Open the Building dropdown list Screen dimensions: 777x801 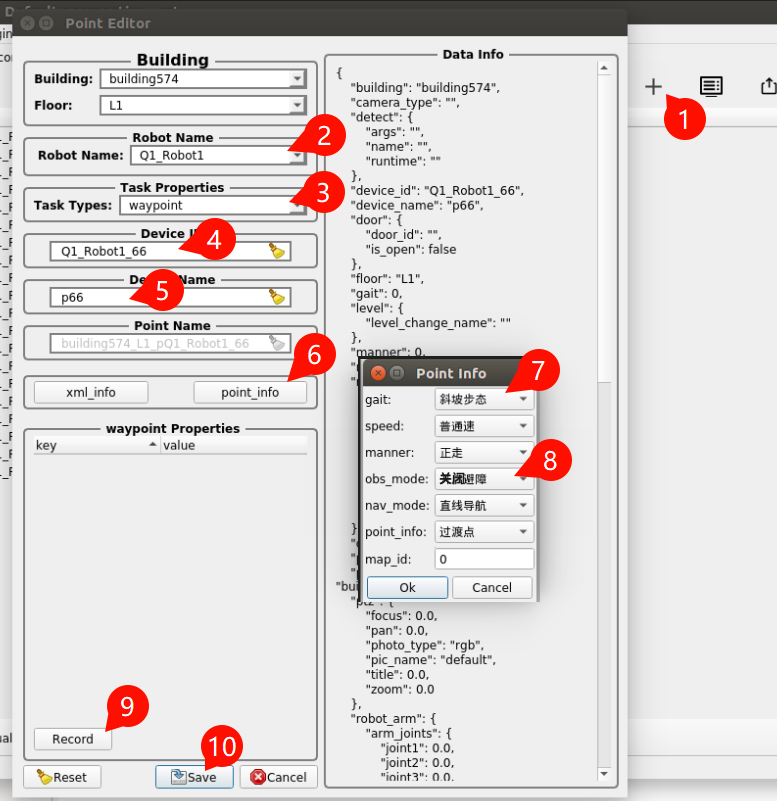(296, 79)
